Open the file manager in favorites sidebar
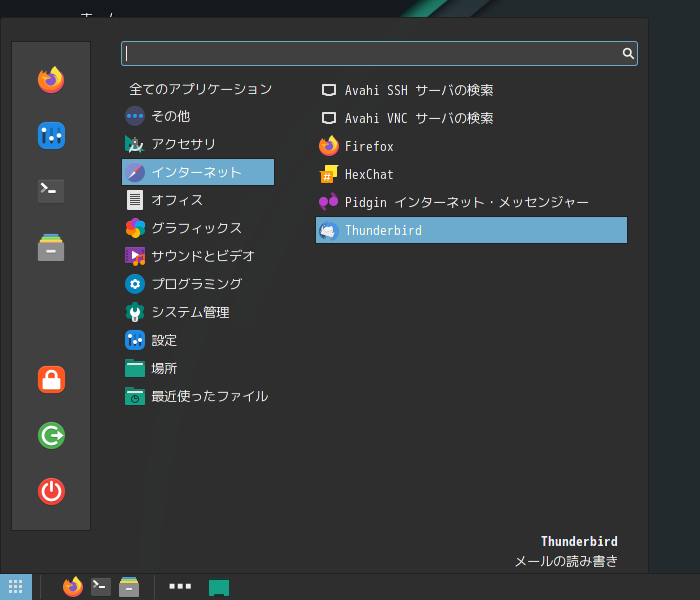The width and height of the screenshot is (700, 600). point(51,247)
